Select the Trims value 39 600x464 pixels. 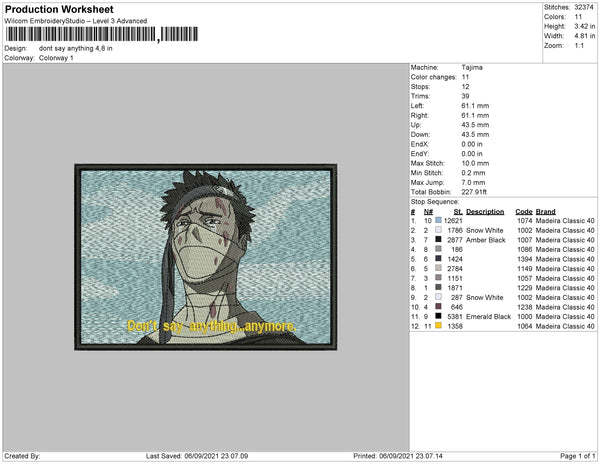point(465,96)
